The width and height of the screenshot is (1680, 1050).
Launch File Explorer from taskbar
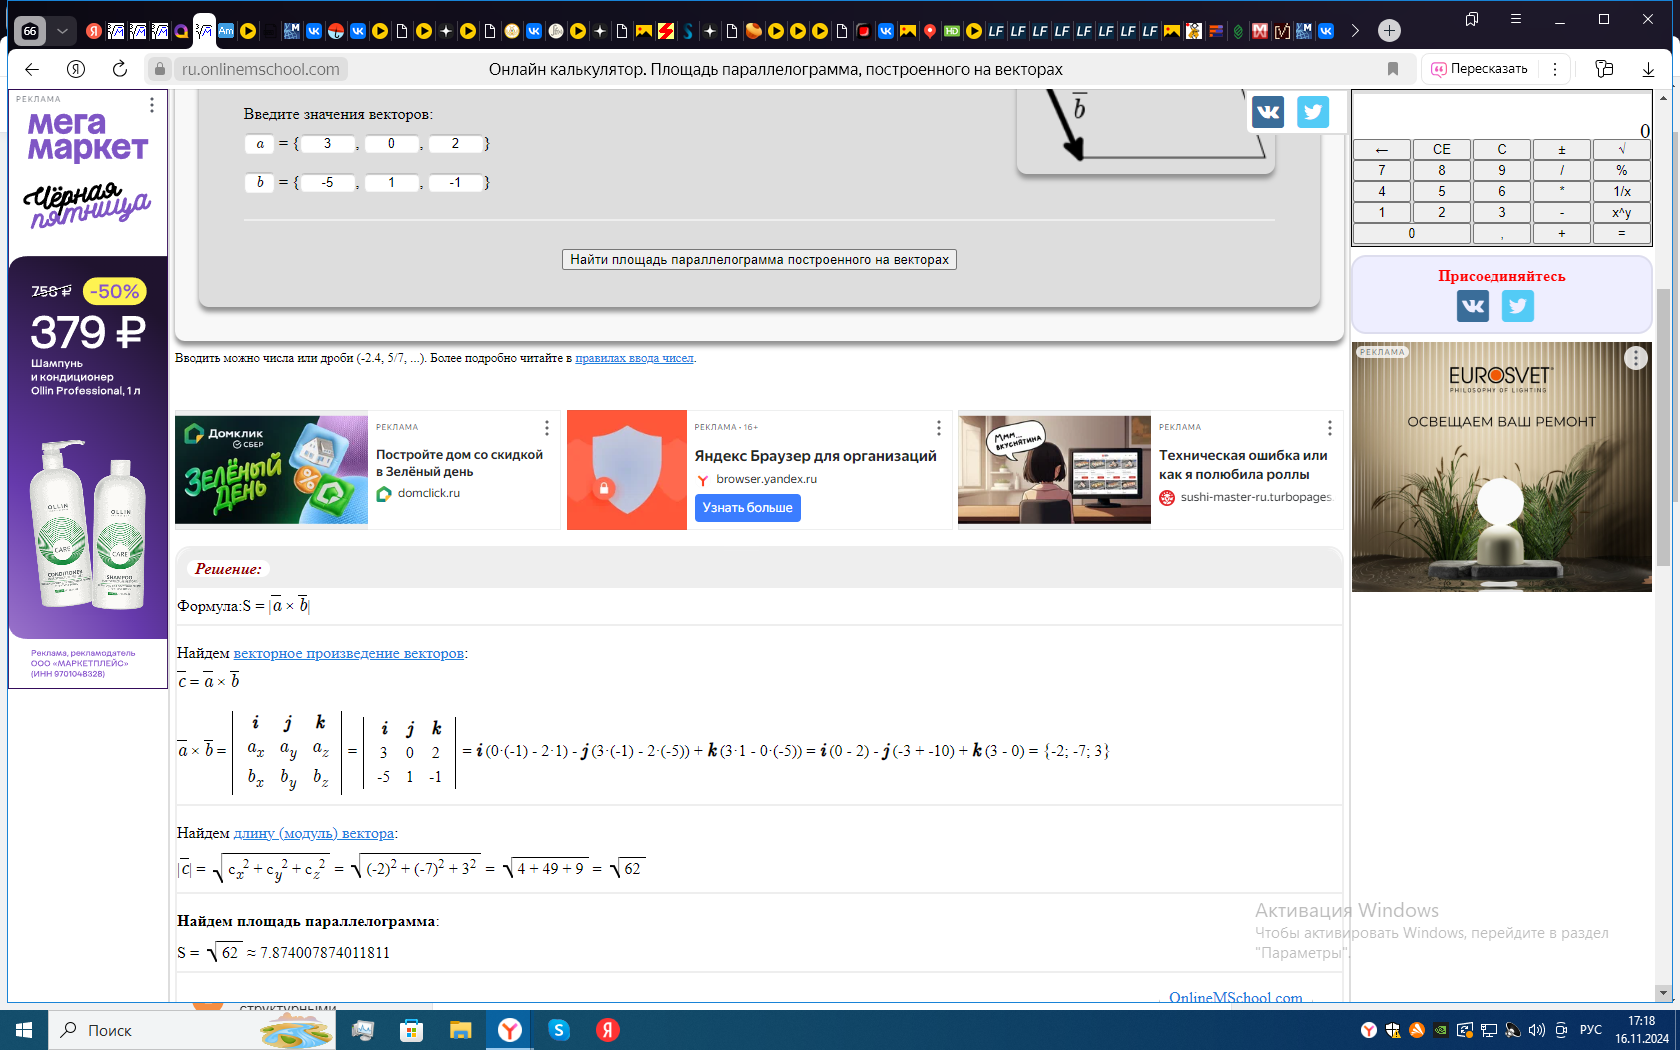(460, 1030)
